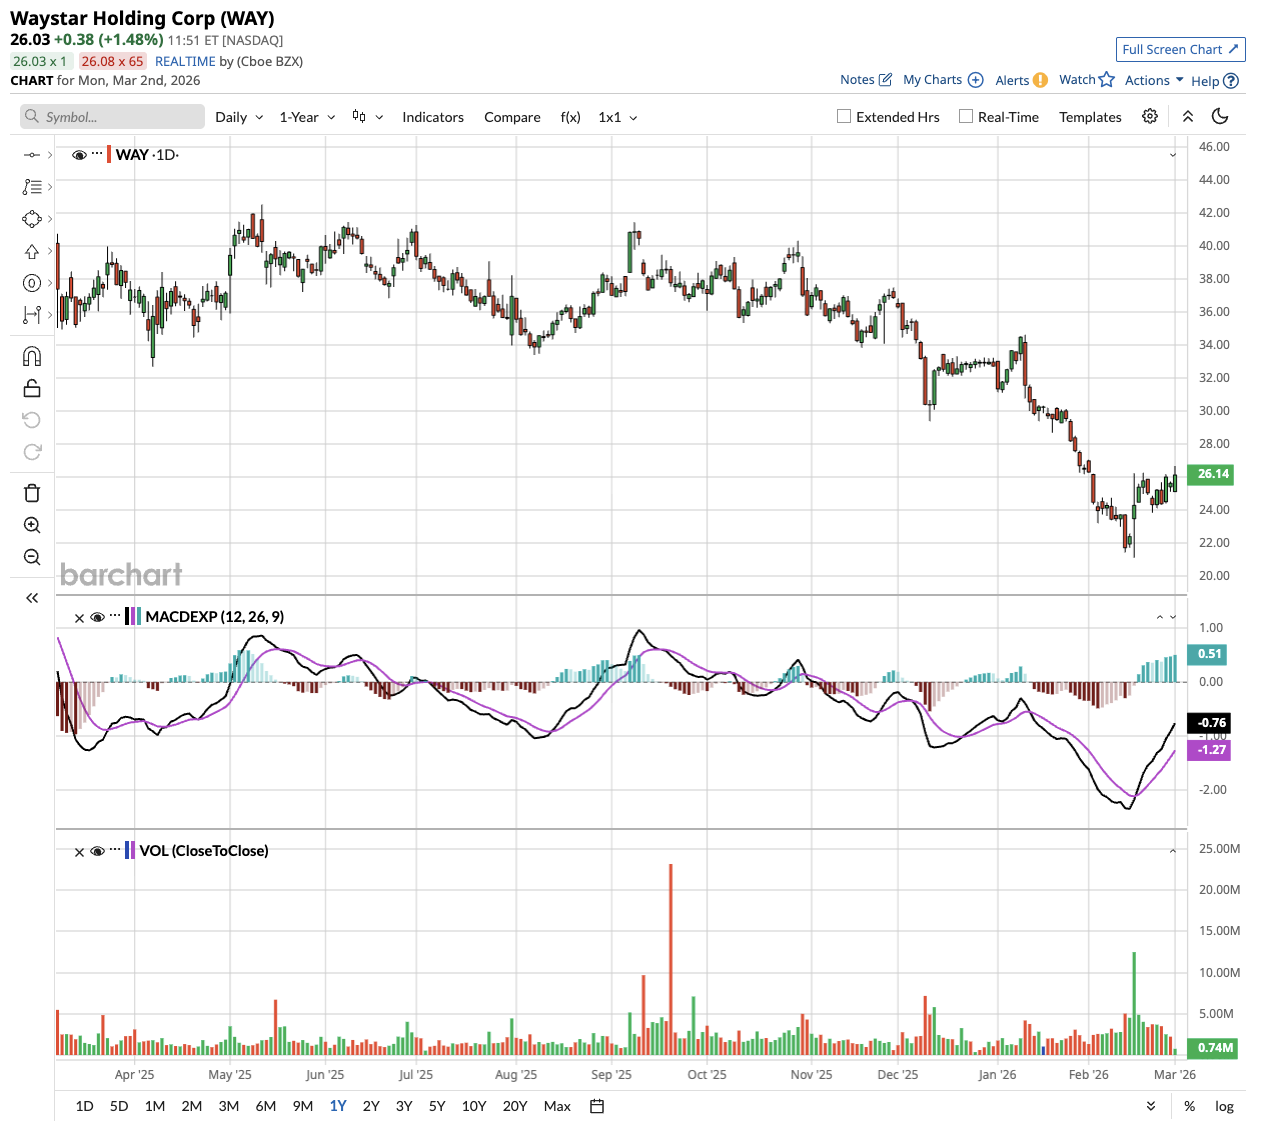This screenshot has width=1282, height=1132.
Task: Open chart settings gear
Action: [x=1150, y=116]
